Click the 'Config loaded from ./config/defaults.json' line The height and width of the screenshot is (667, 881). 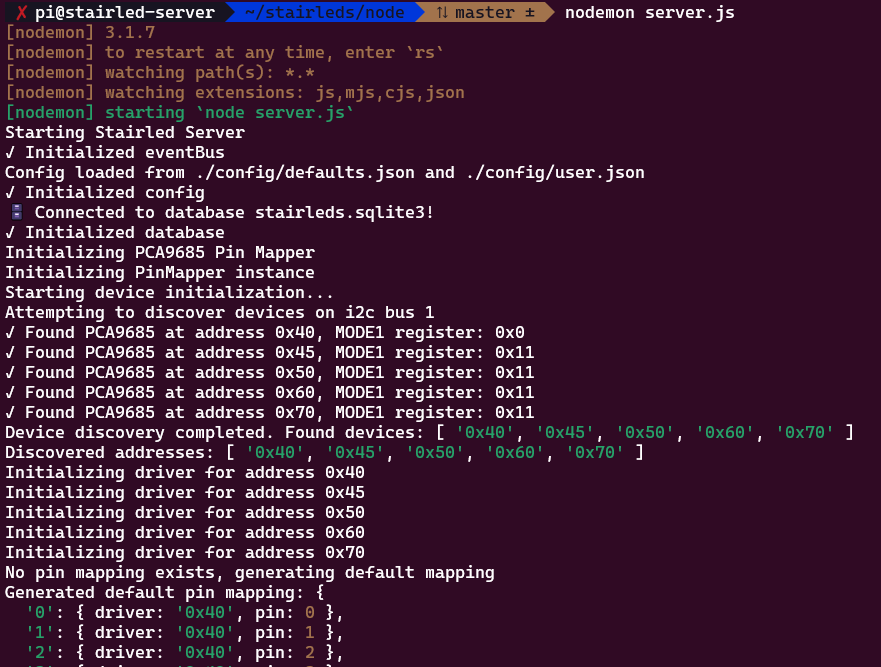[325, 173]
